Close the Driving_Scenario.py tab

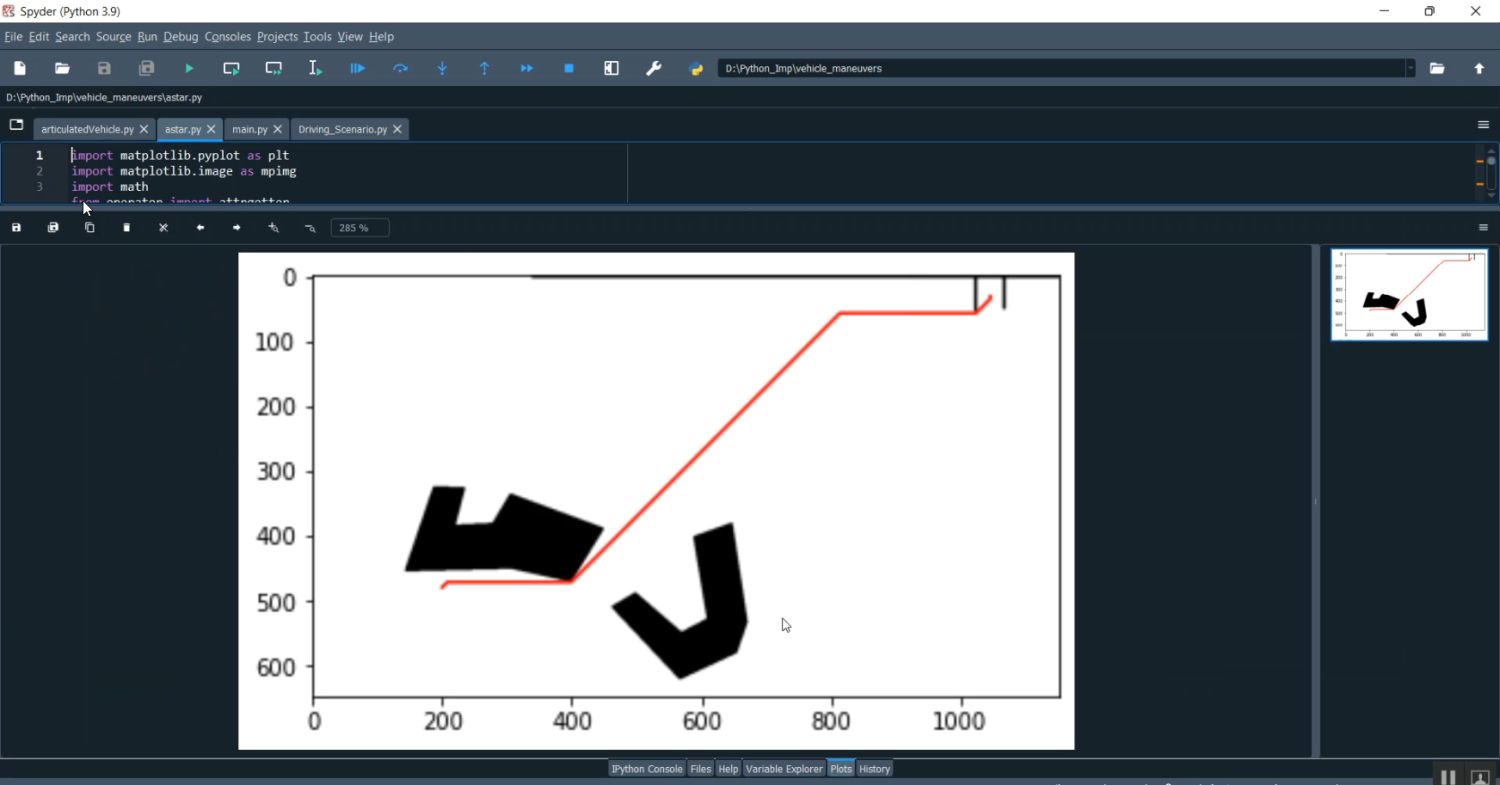coord(397,129)
